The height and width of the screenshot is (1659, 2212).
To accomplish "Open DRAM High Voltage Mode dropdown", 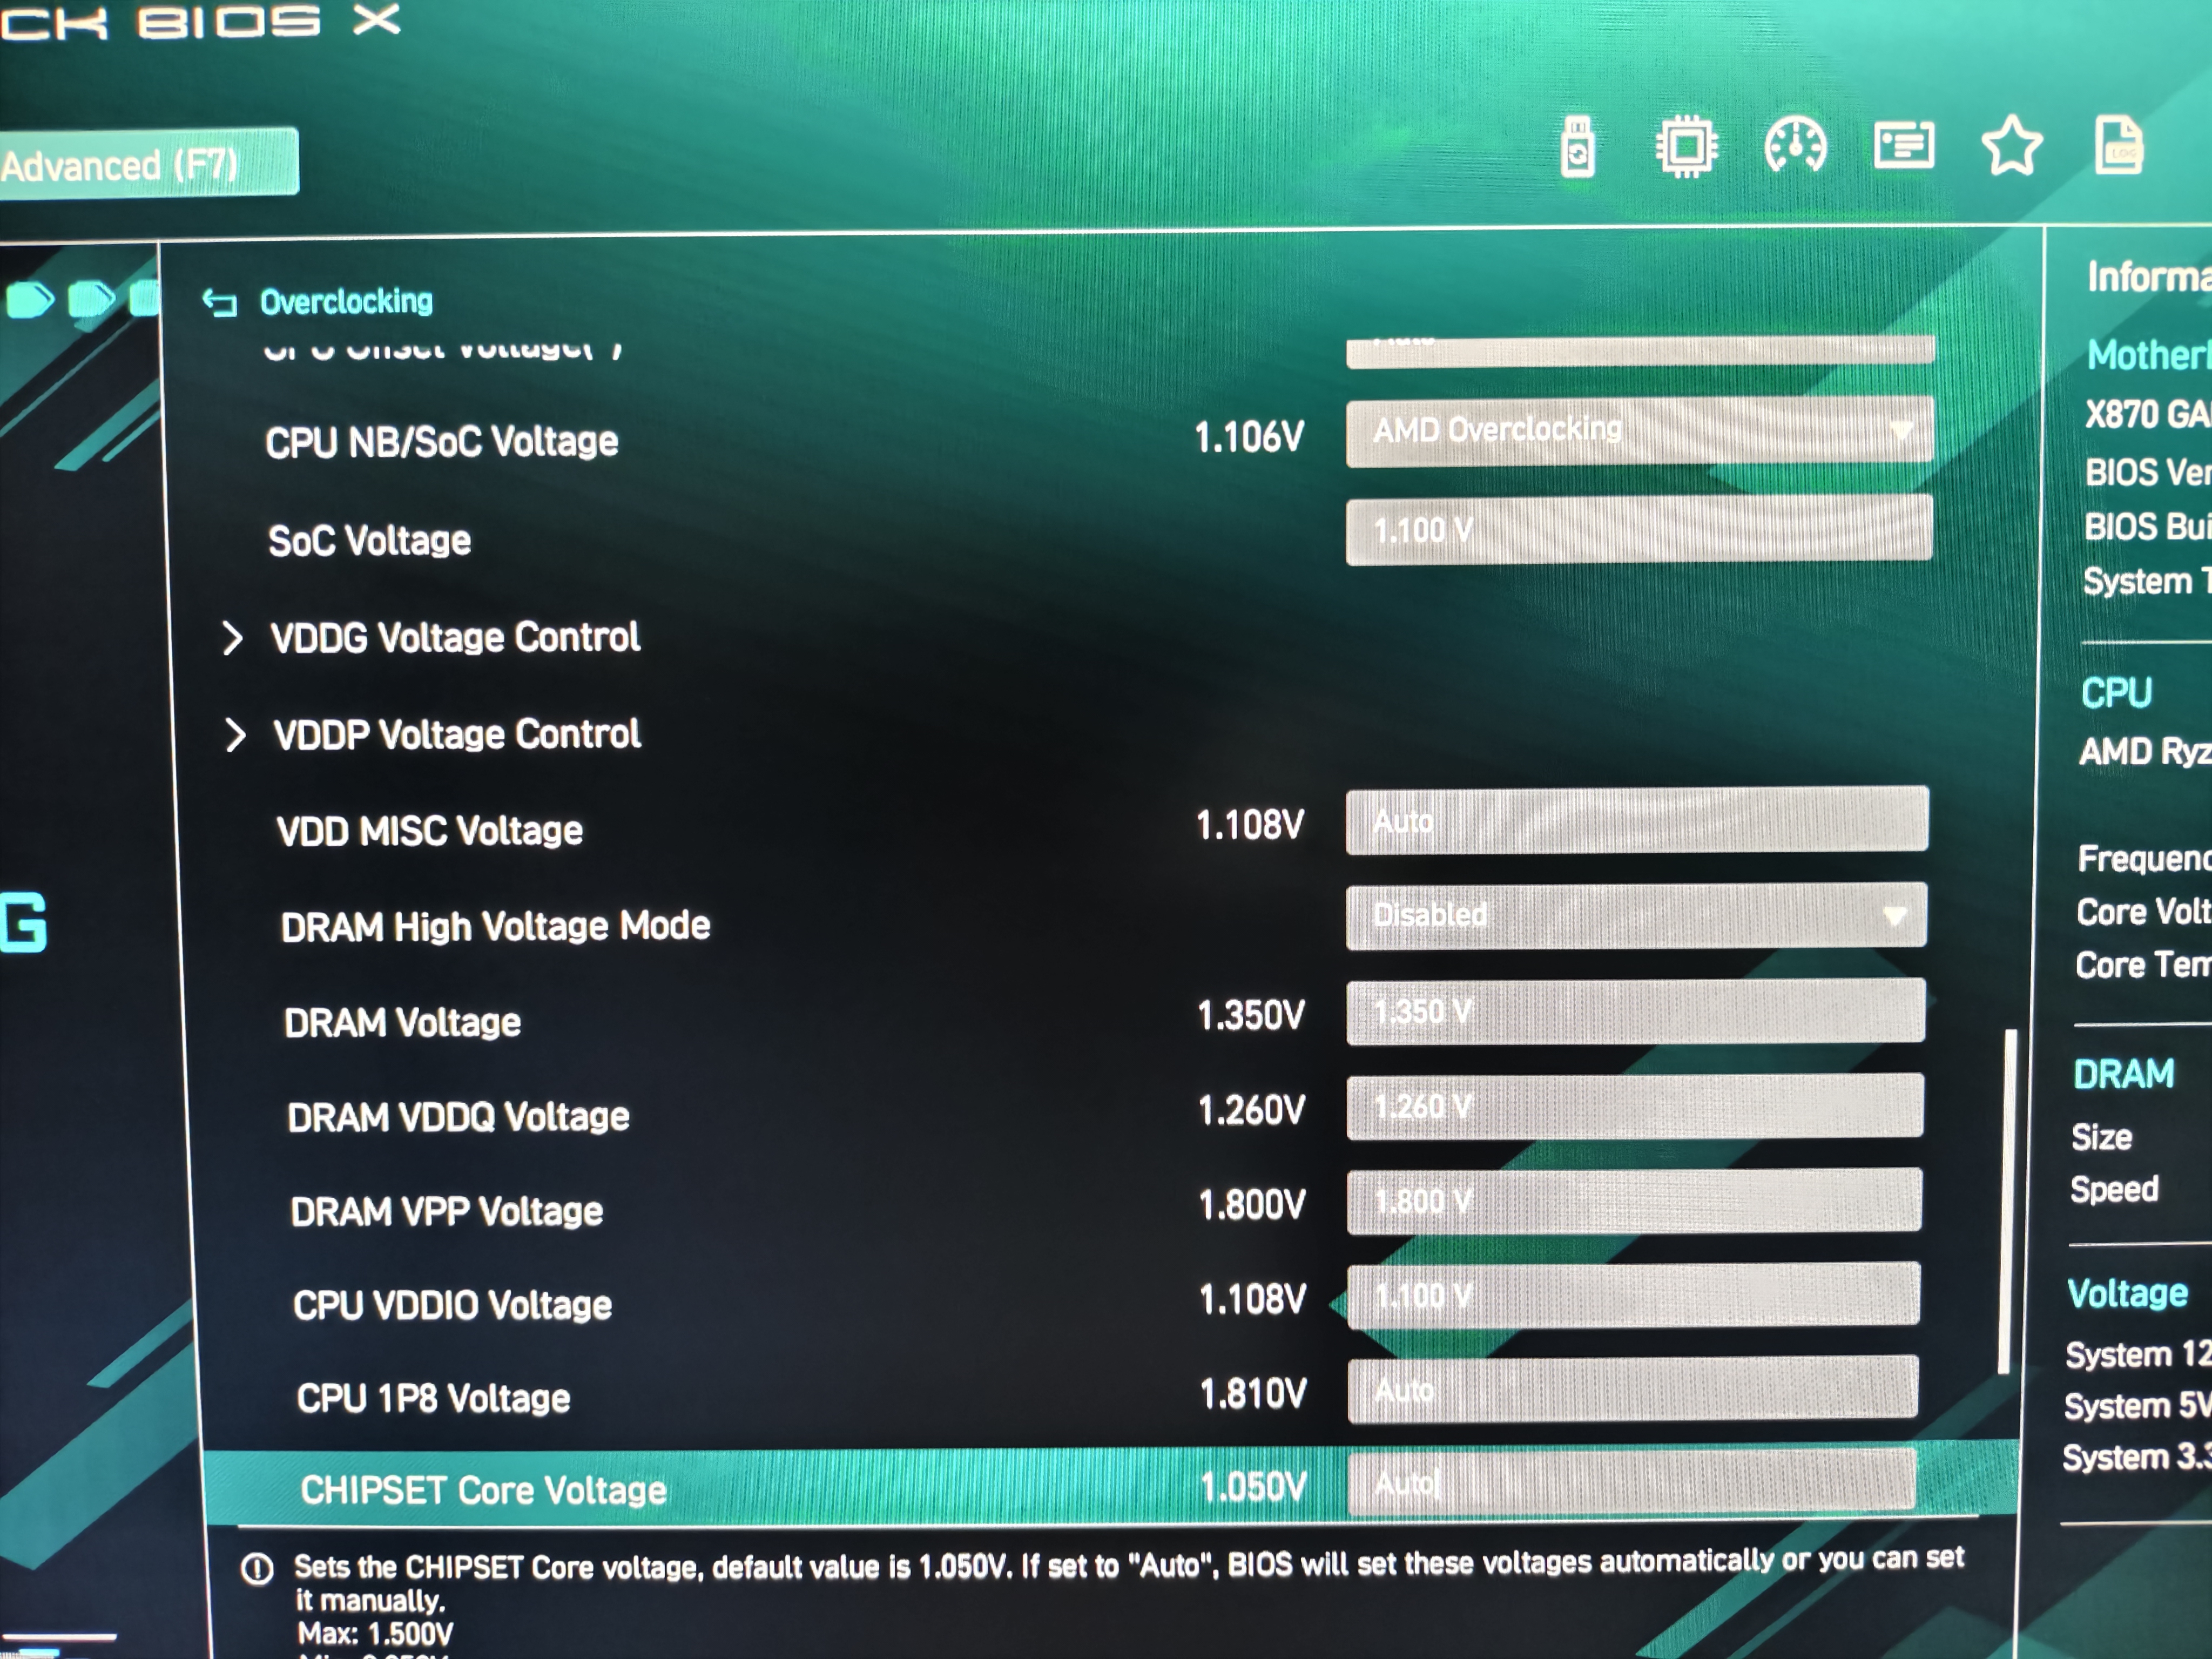I will point(1636,915).
